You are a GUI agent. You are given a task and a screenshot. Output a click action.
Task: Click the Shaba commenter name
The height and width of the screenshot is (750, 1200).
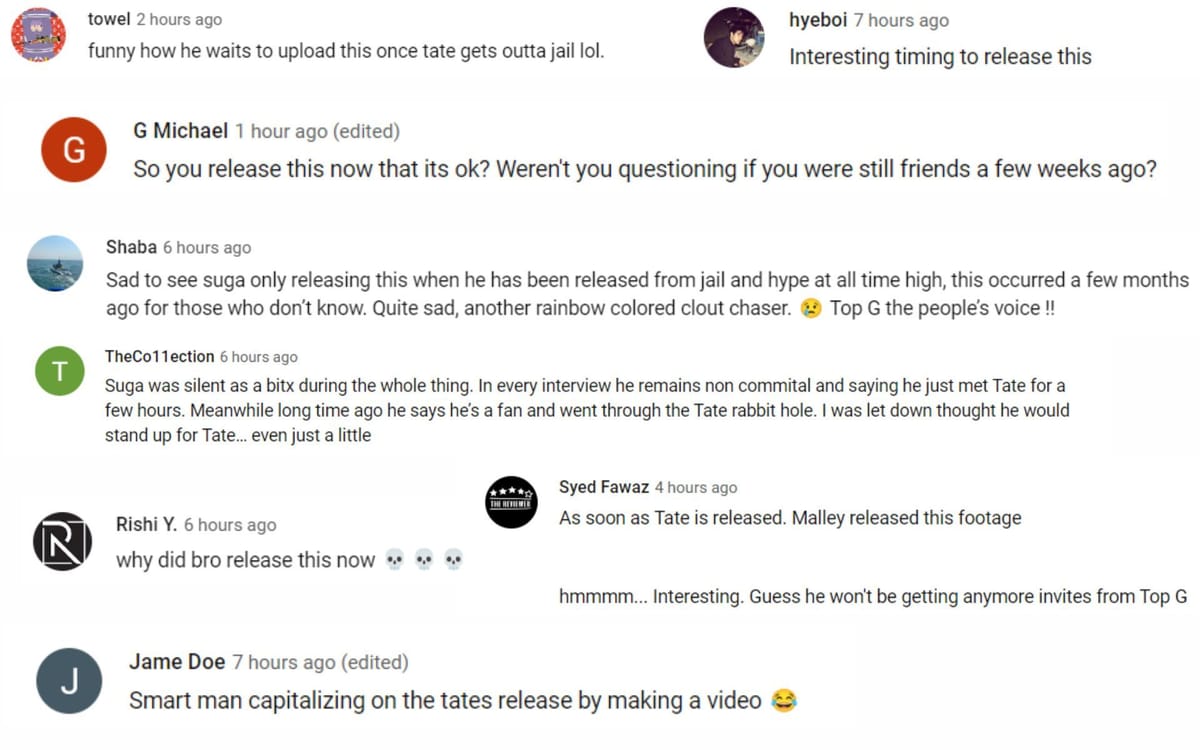[x=131, y=247]
